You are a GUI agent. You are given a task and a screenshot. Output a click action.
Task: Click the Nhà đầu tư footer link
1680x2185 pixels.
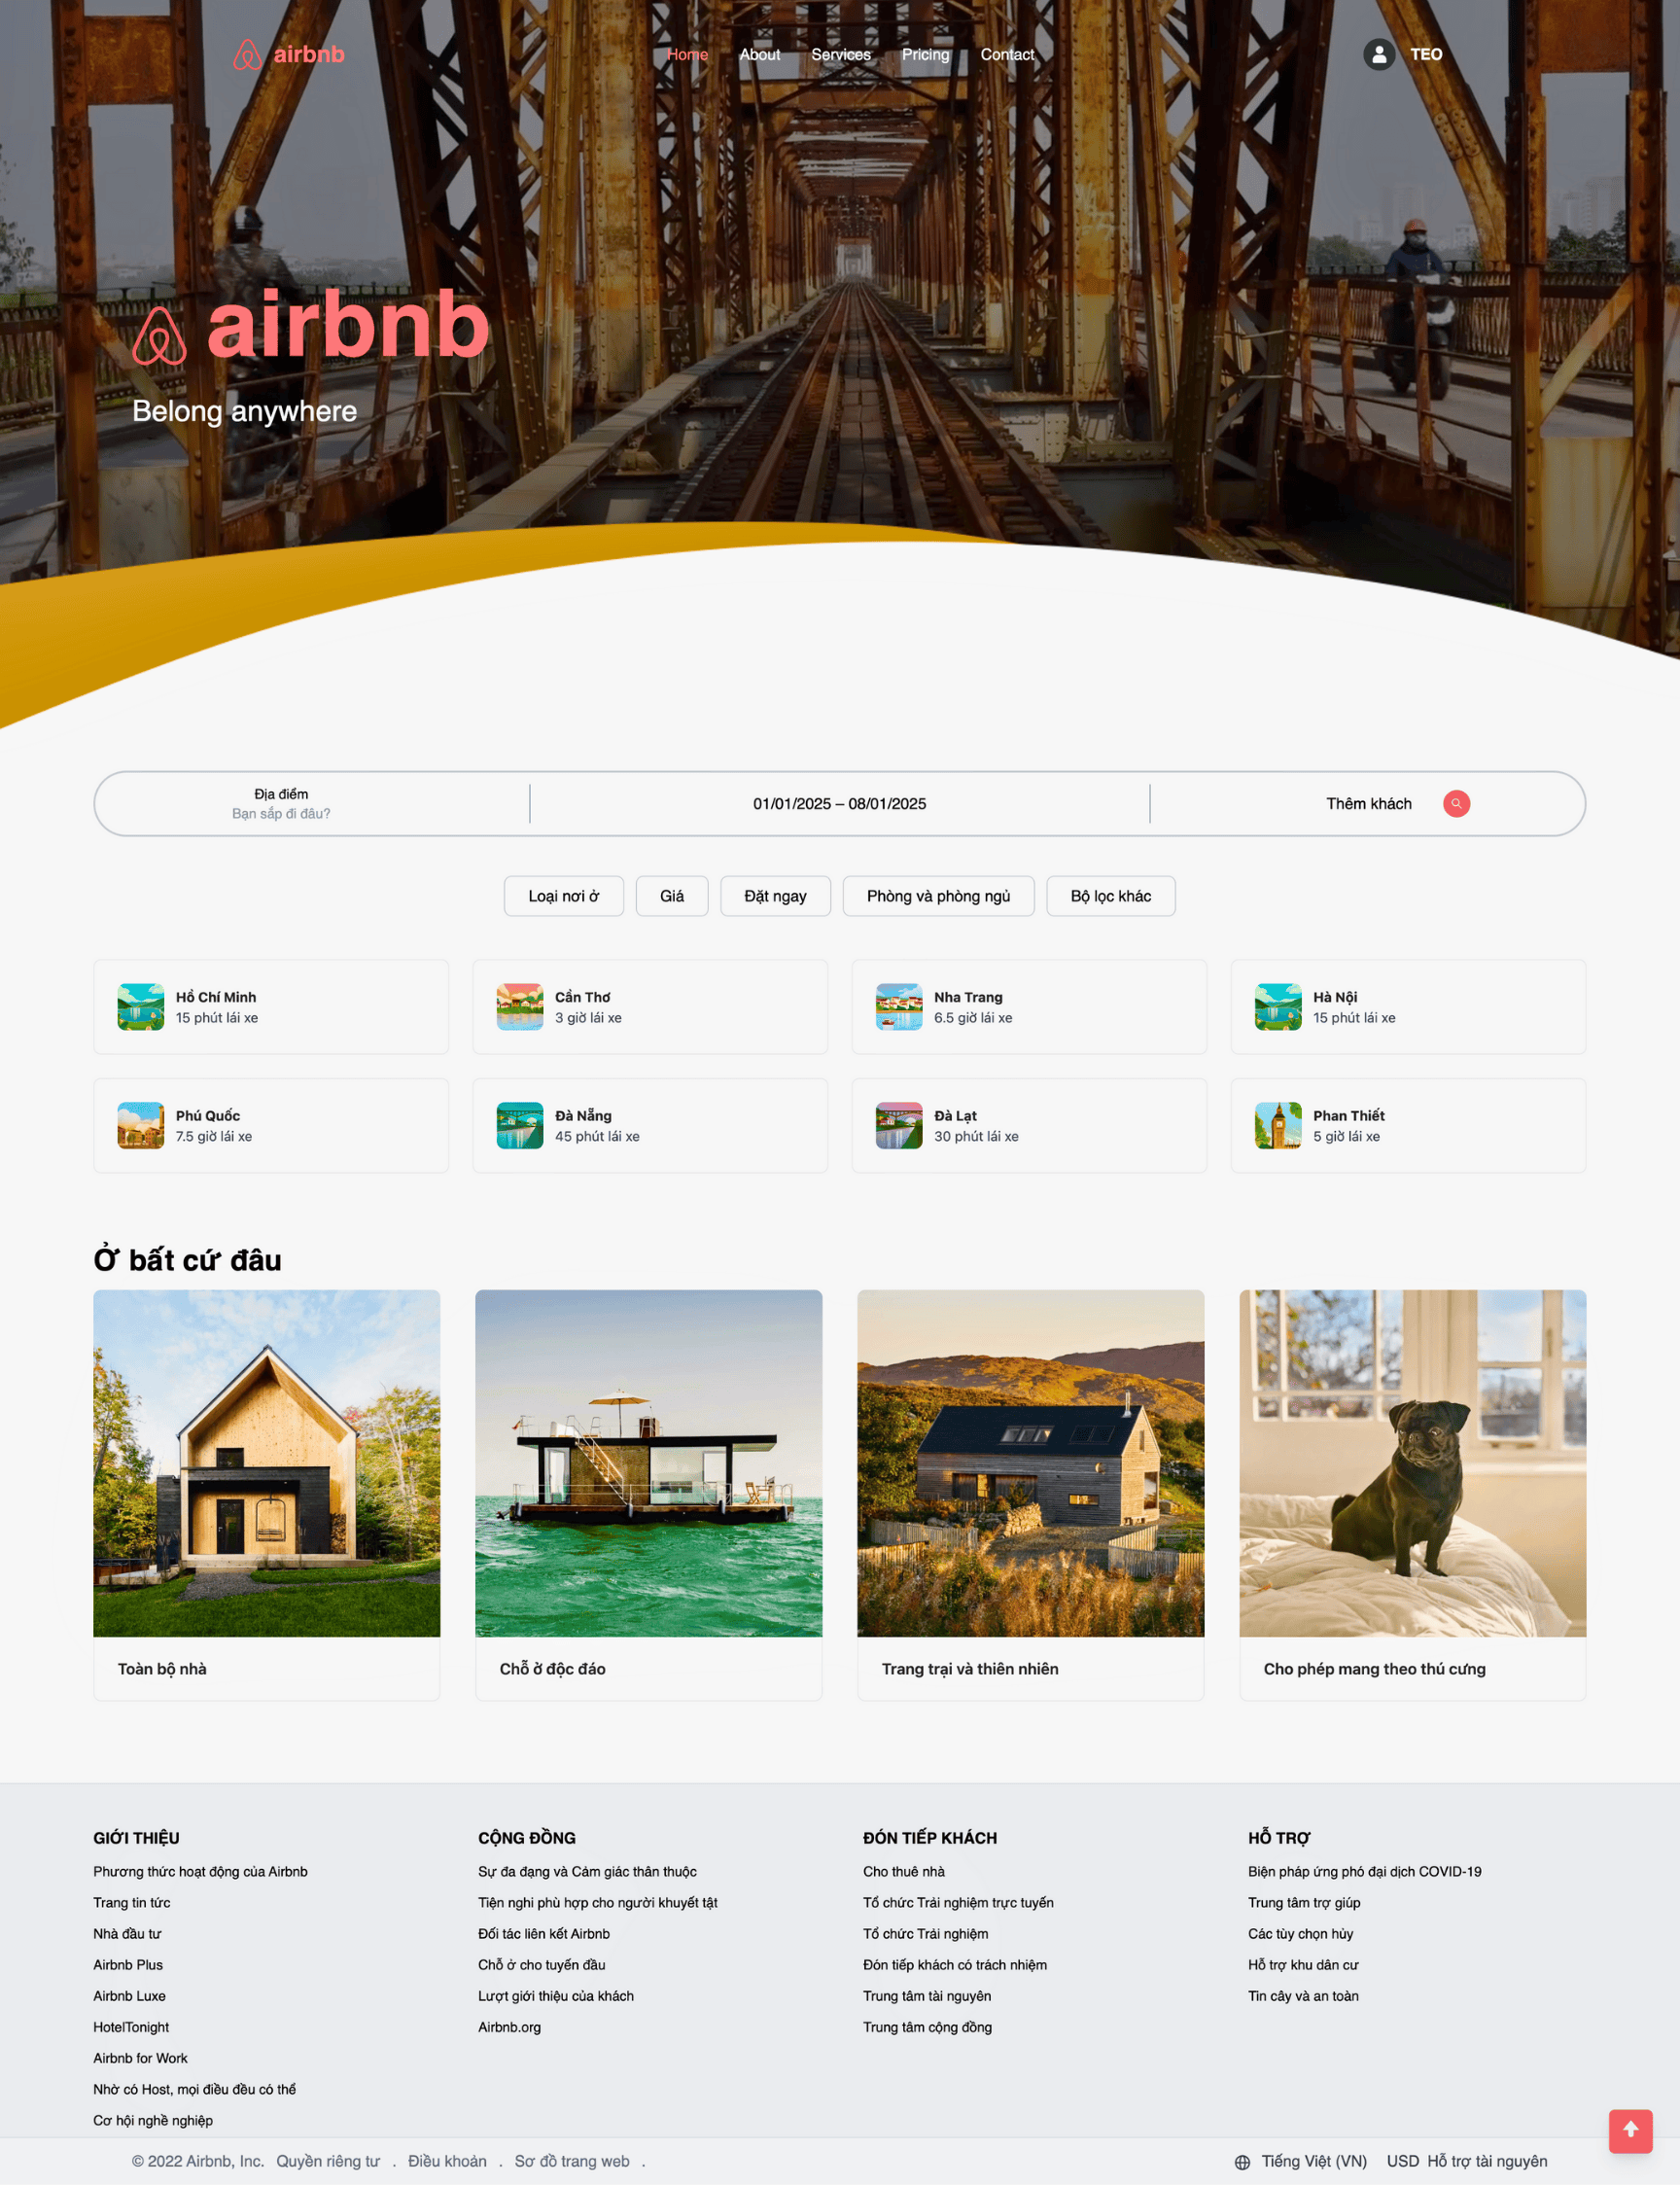[x=127, y=1933]
